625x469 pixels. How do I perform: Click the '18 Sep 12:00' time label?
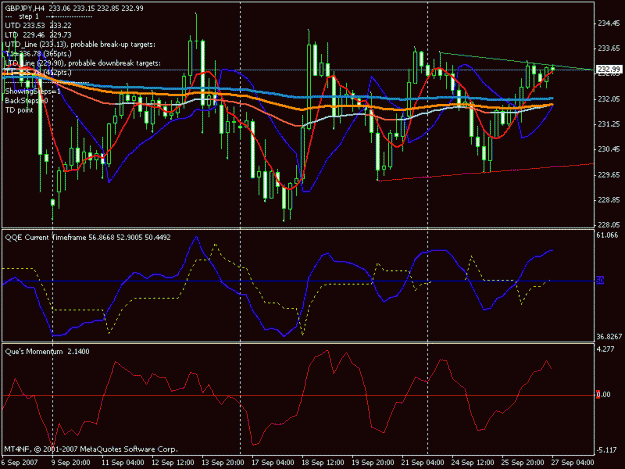(x=323, y=463)
